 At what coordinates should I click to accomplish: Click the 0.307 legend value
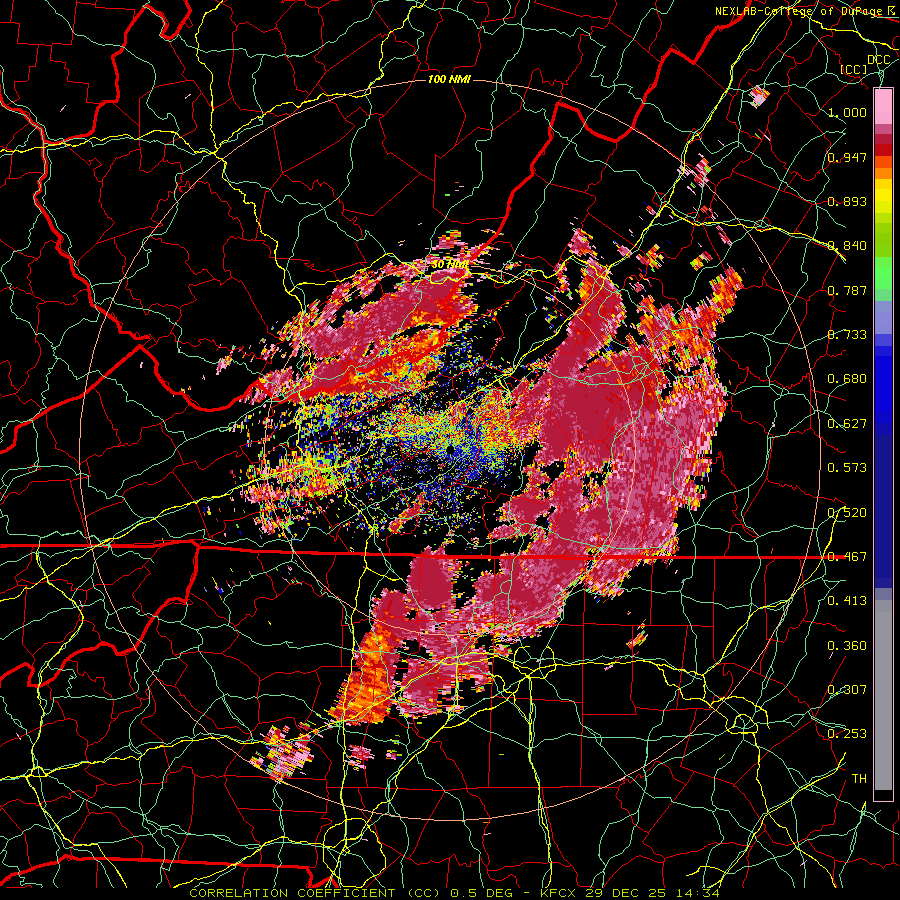click(x=847, y=689)
